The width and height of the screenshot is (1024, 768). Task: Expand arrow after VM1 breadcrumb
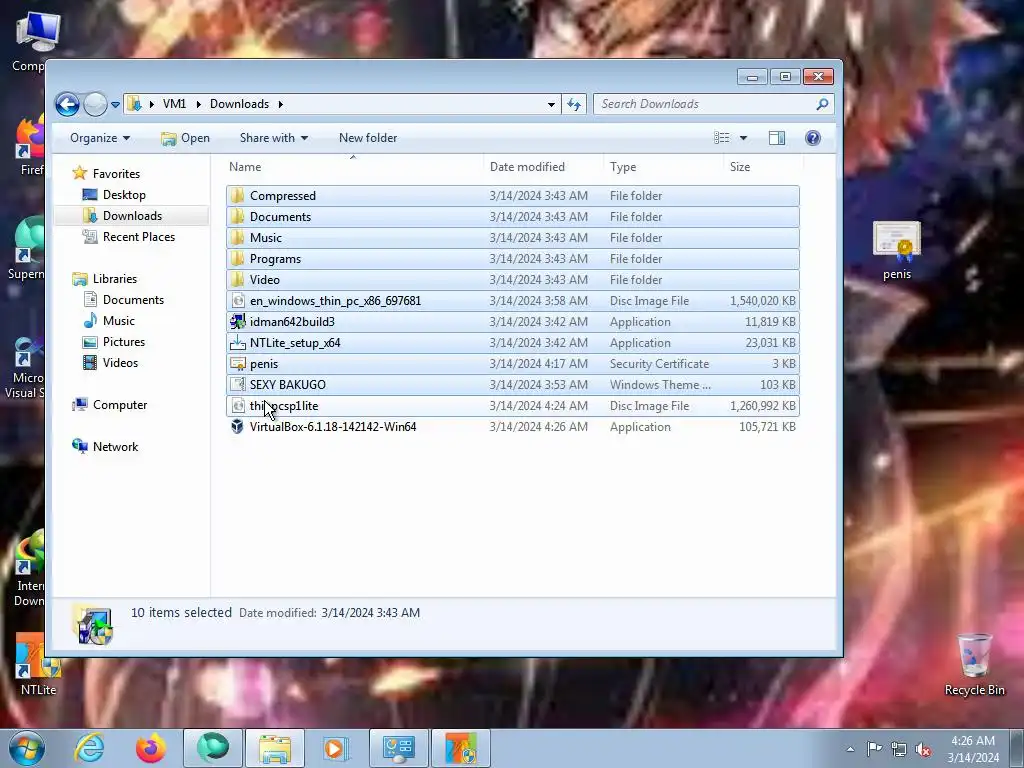point(198,104)
